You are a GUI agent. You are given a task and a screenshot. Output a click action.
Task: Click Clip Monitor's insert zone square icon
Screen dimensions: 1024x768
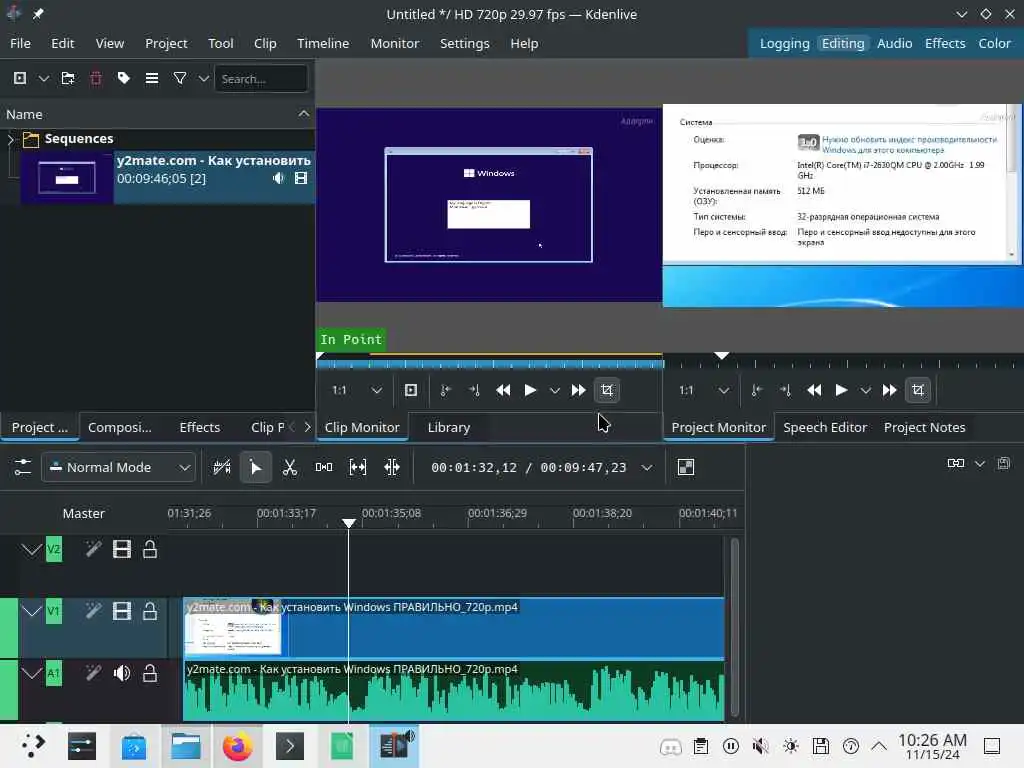(411, 391)
